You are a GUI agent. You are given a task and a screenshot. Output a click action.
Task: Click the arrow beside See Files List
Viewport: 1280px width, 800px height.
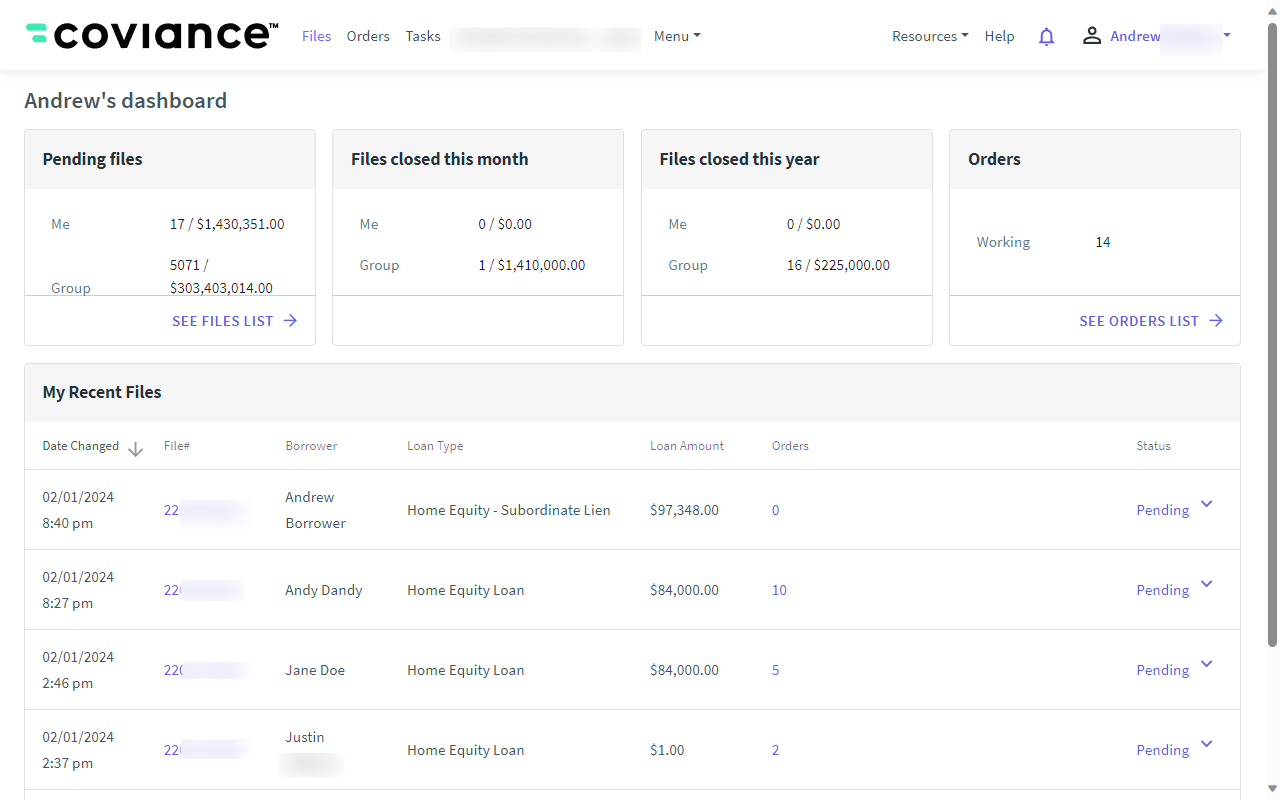(290, 321)
